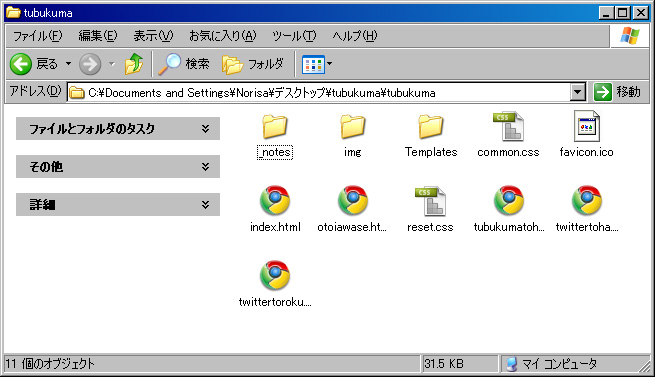
Task: Click the 31.5 KB status text
Action: [x=444, y=364]
